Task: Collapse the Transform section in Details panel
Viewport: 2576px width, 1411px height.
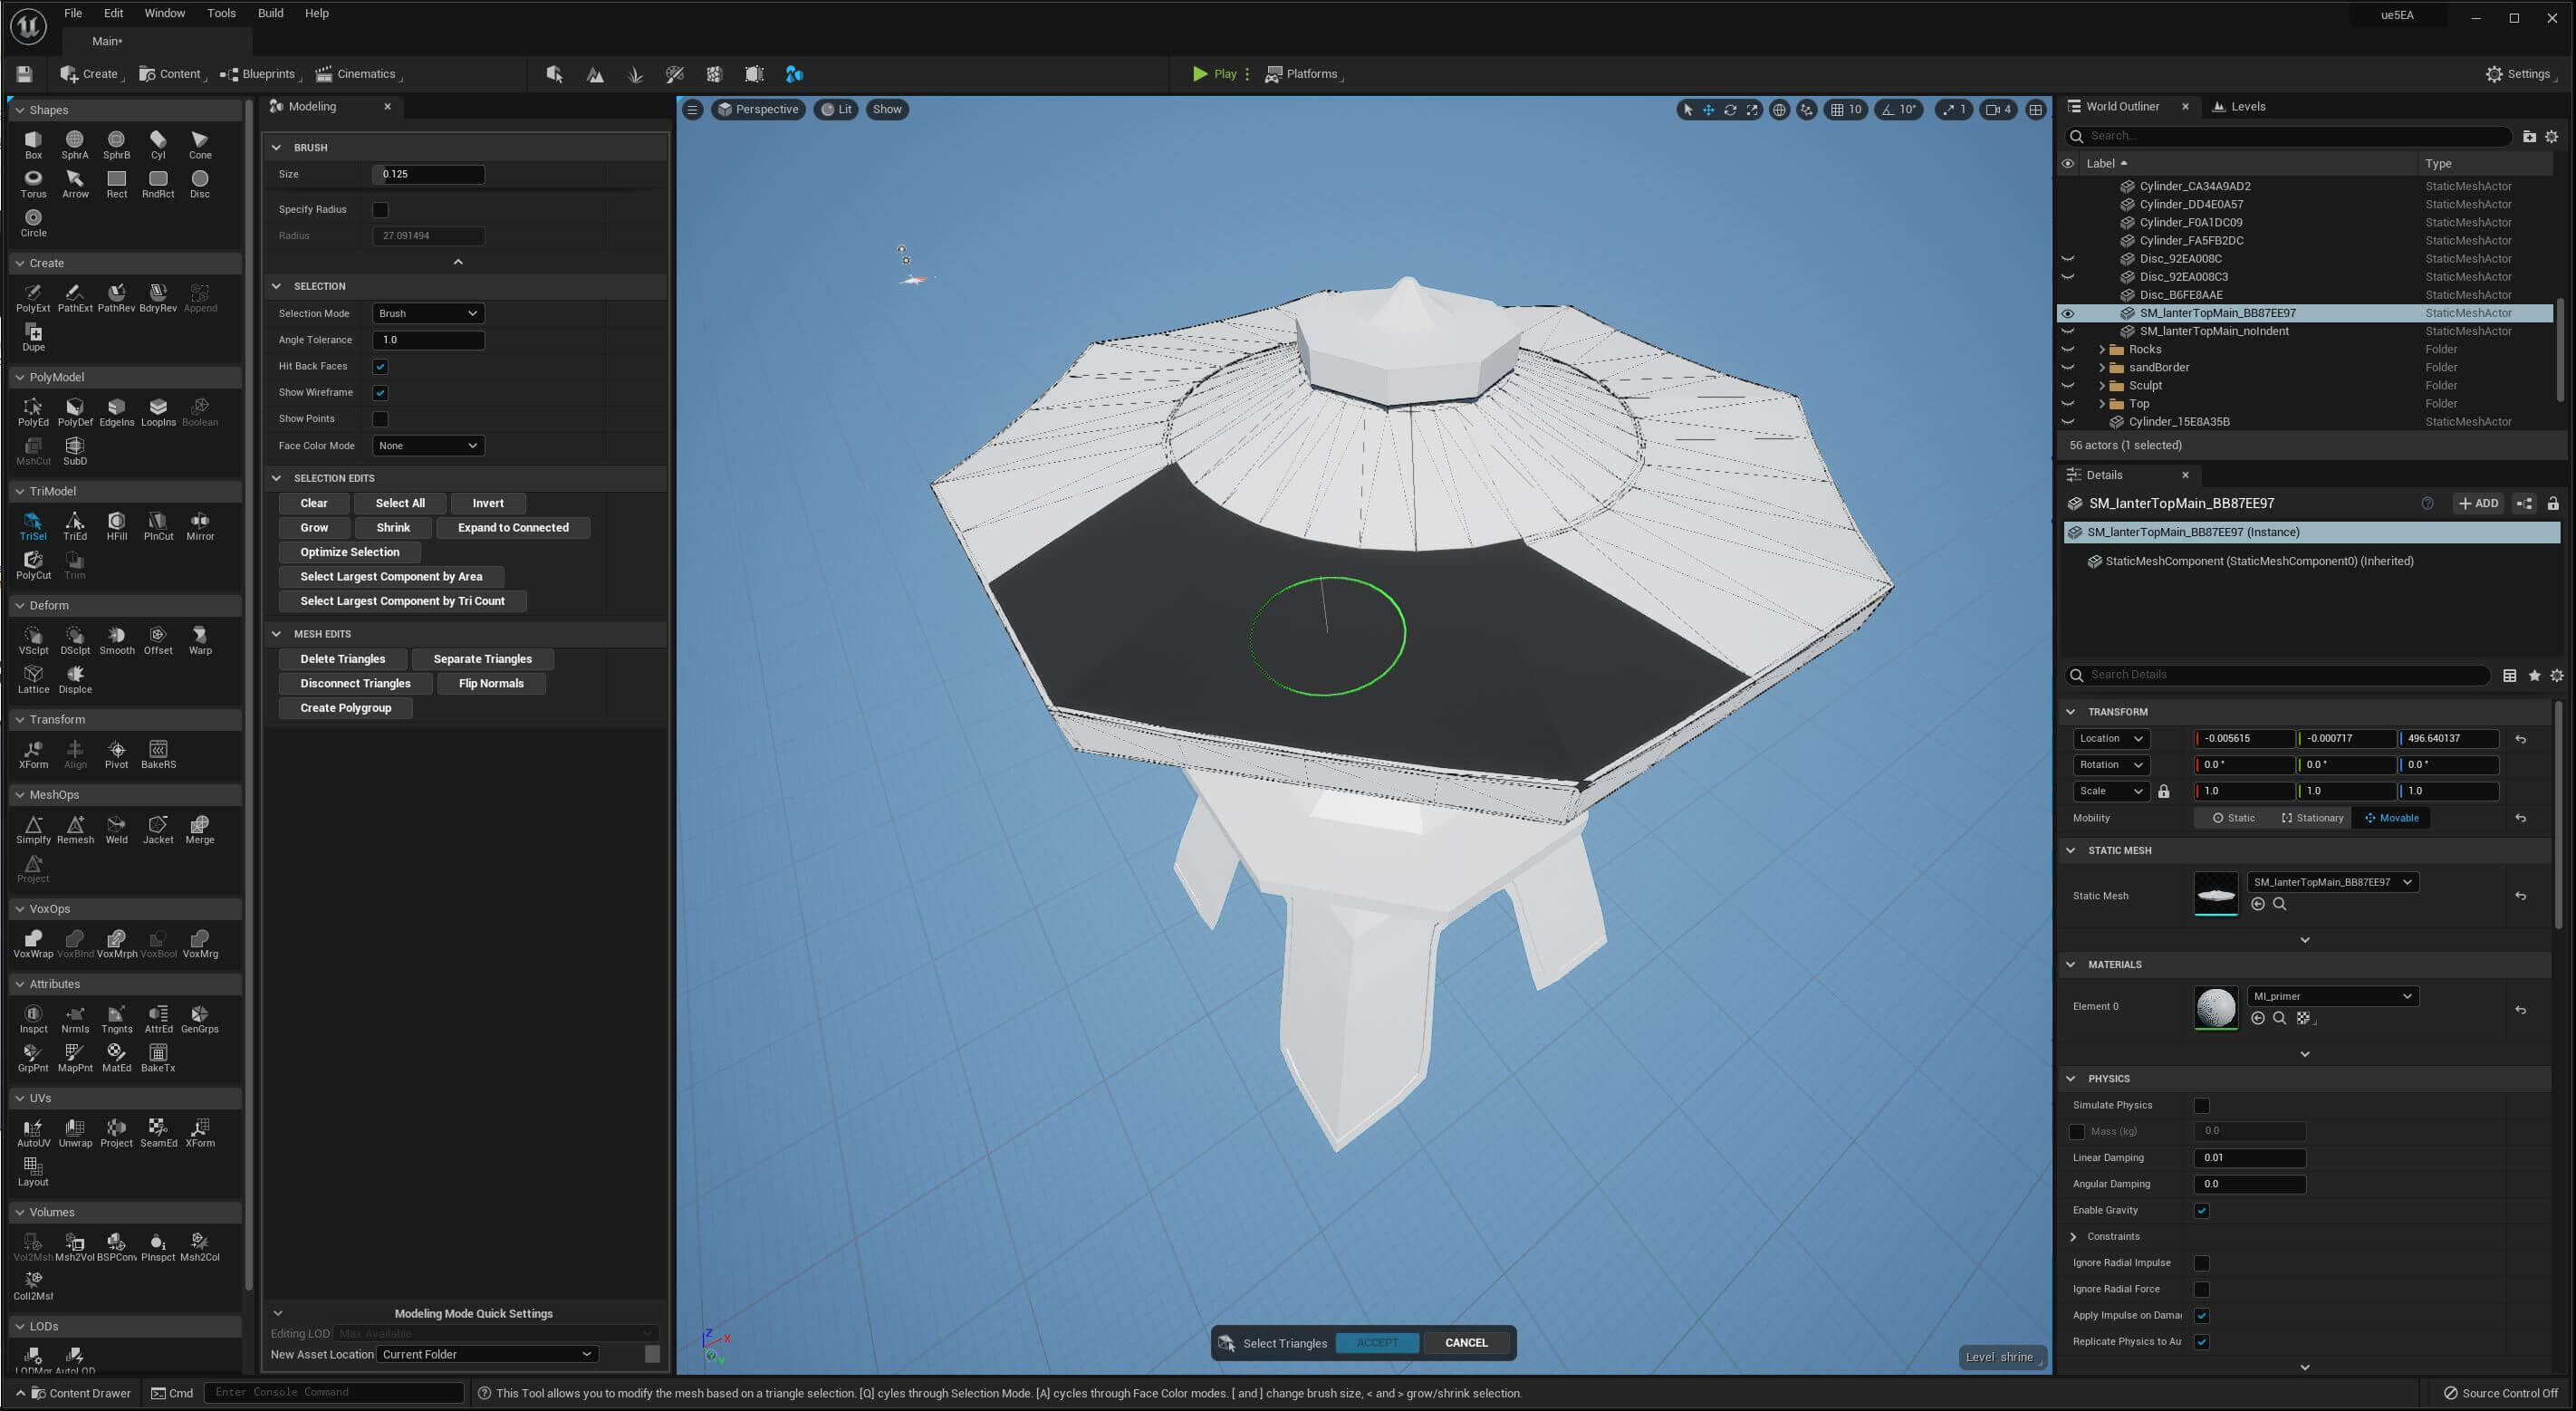Action: coord(2071,711)
